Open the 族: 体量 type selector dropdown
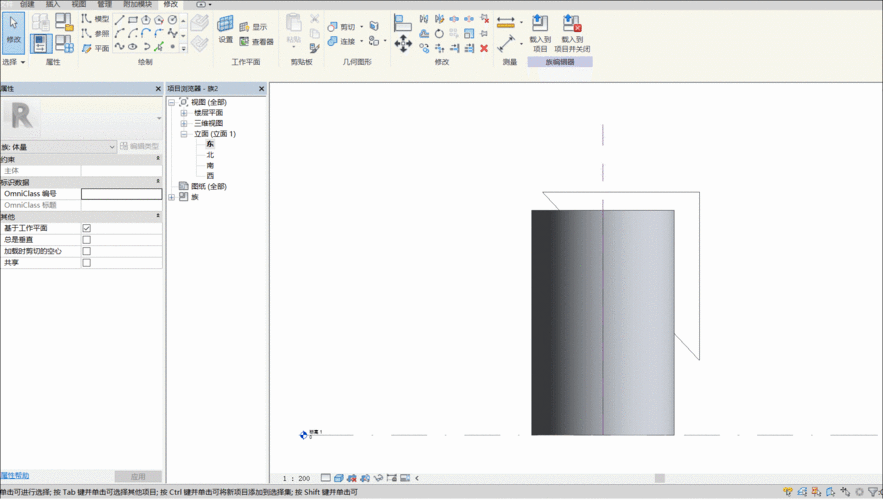The width and height of the screenshot is (883, 500). tap(59, 146)
